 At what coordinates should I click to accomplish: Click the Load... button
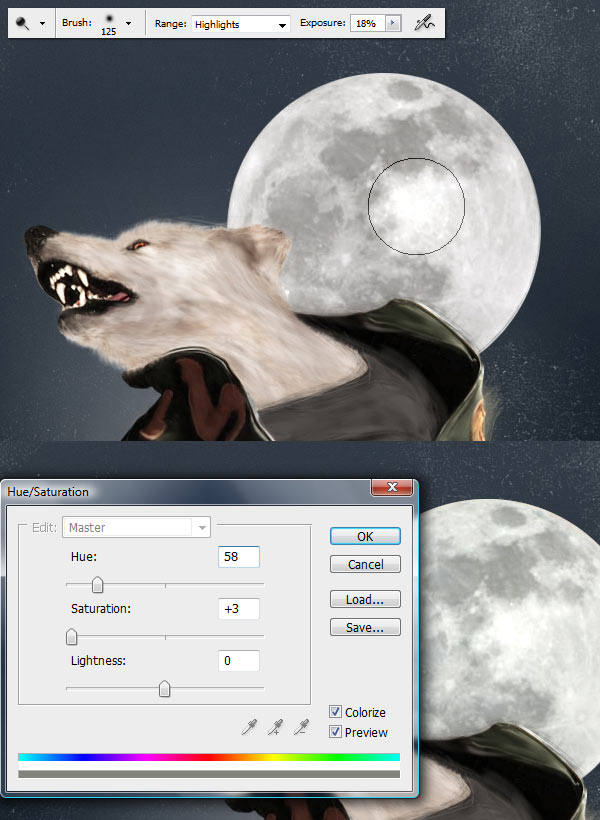(365, 599)
